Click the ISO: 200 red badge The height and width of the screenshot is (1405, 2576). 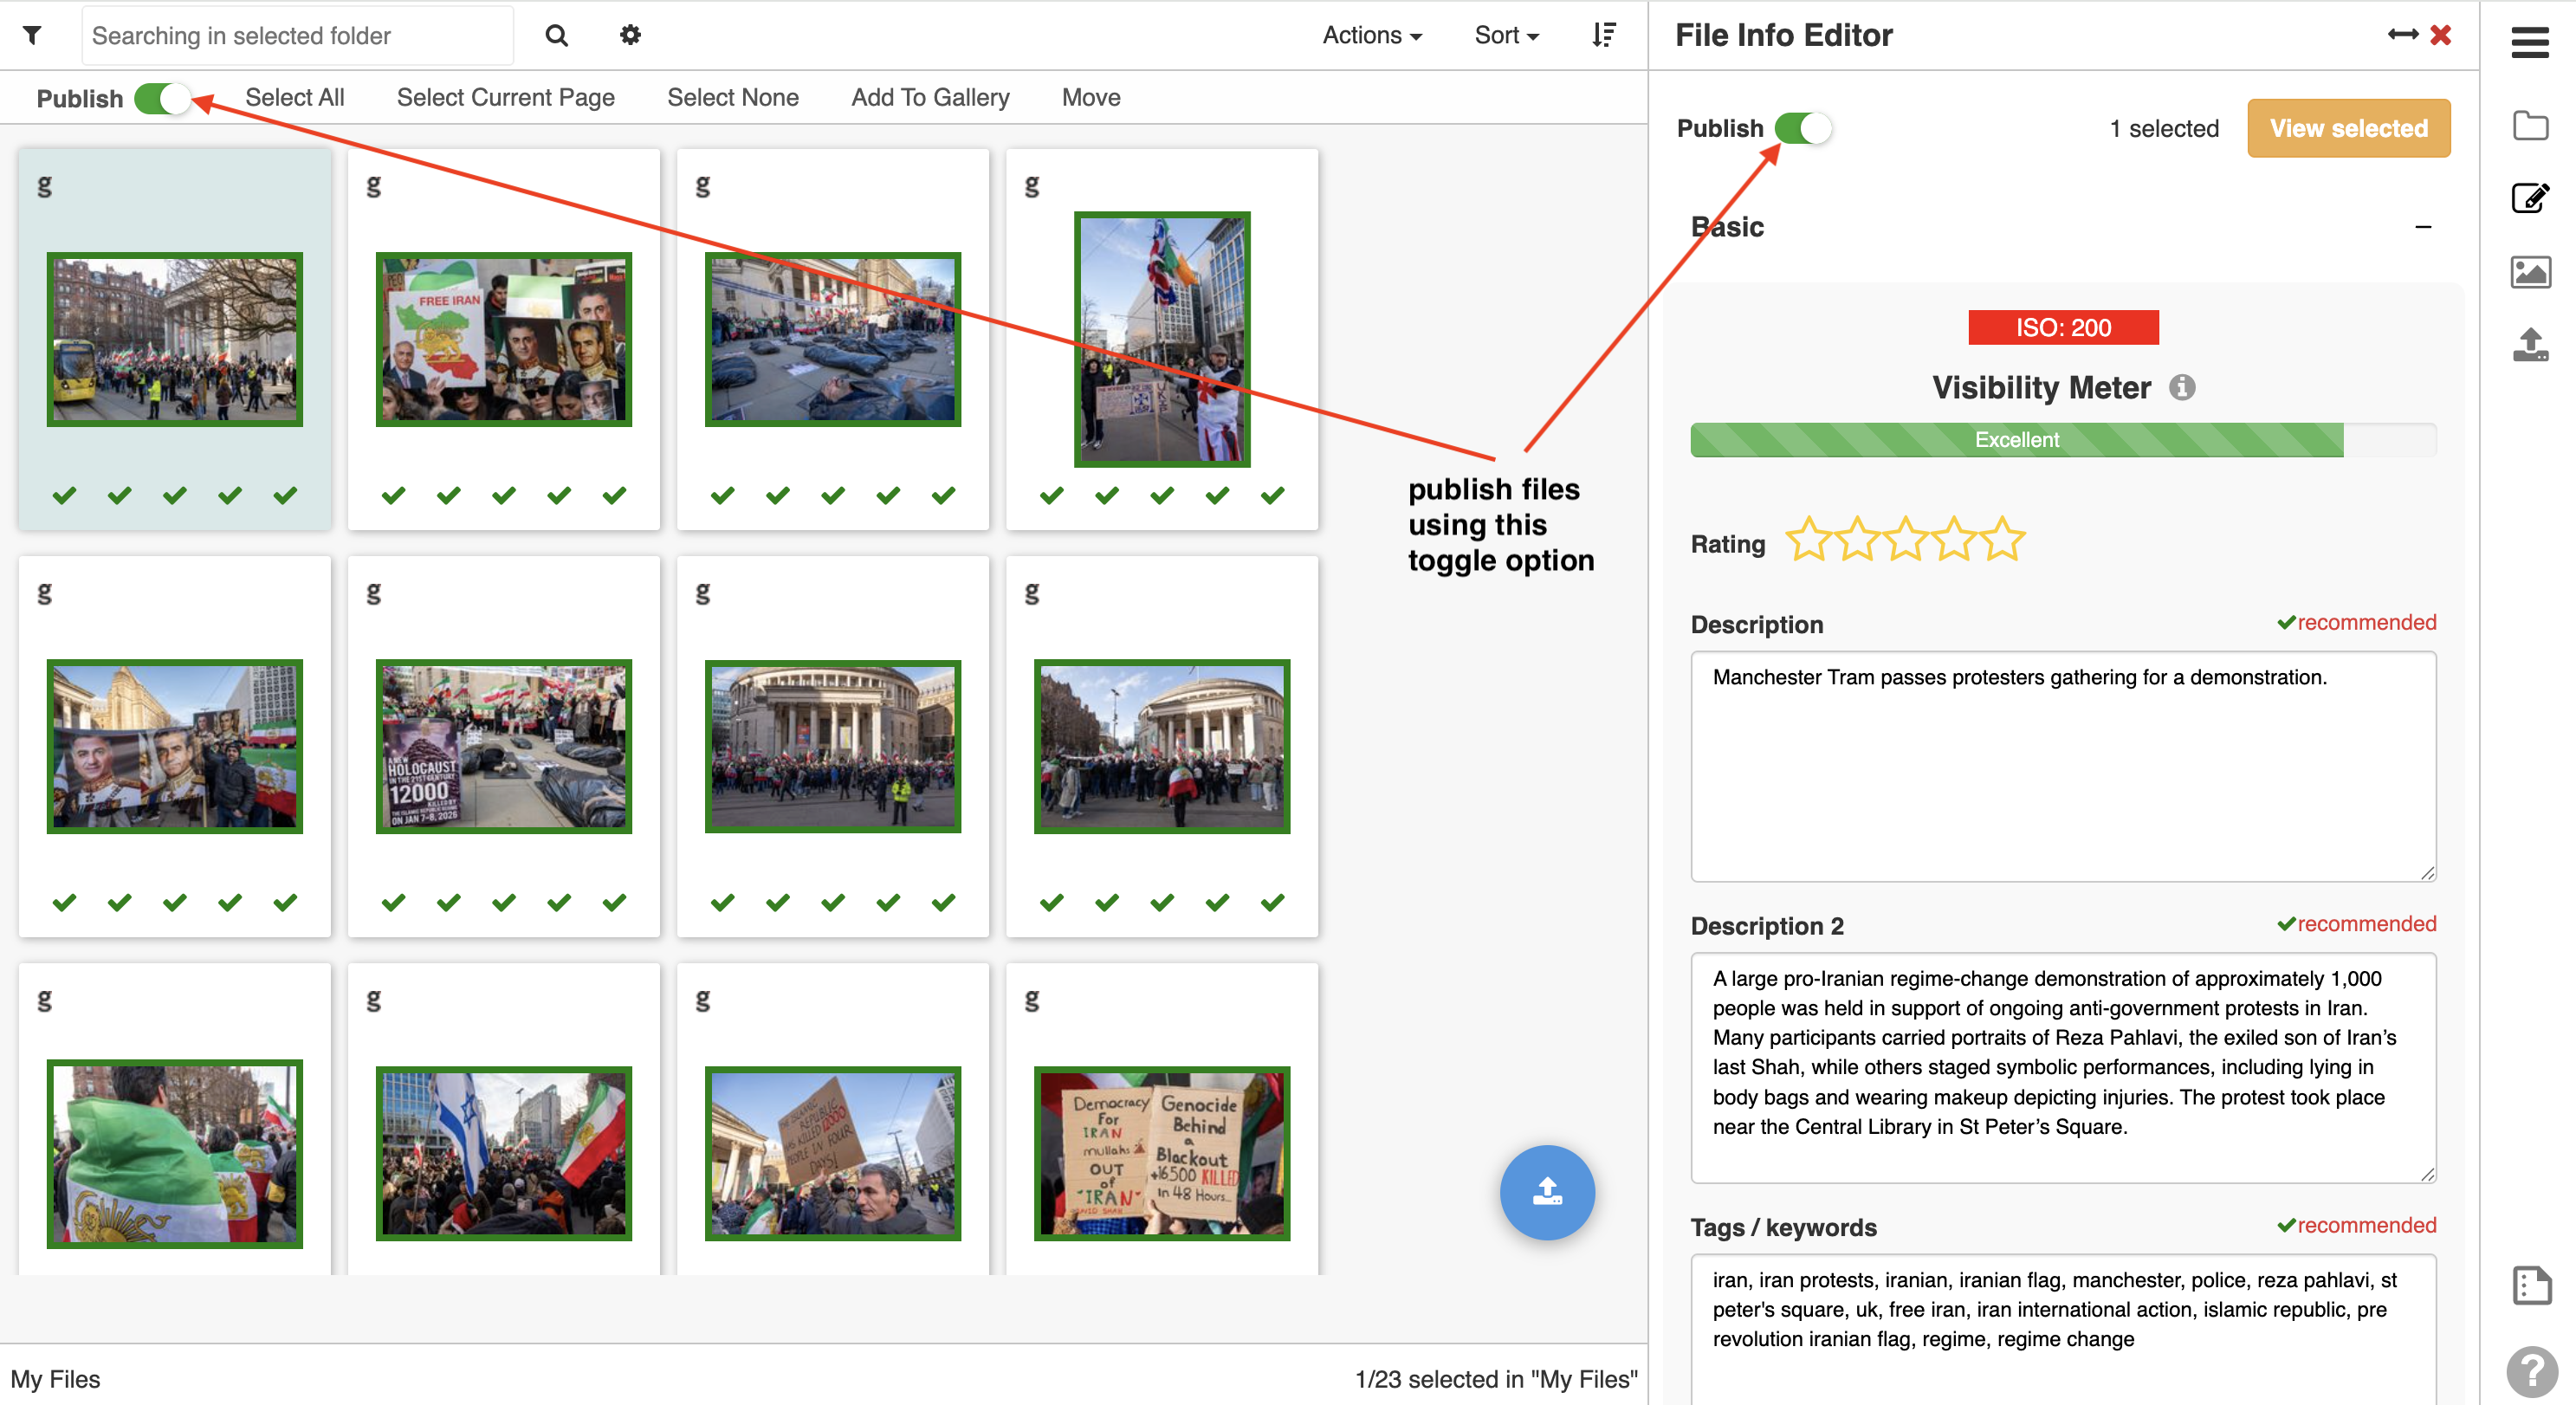pyautogui.click(x=2062, y=327)
